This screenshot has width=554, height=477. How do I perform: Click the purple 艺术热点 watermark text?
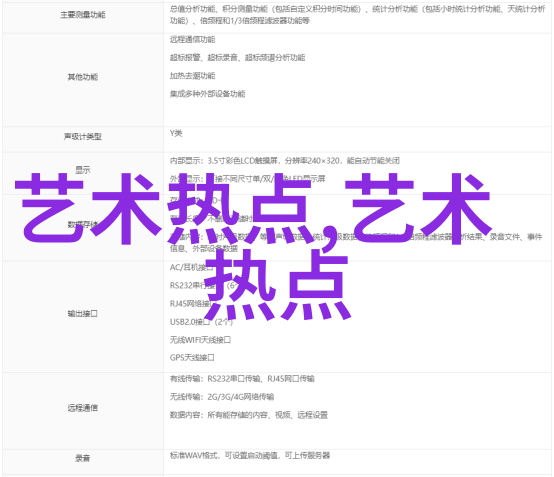coord(253,246)
